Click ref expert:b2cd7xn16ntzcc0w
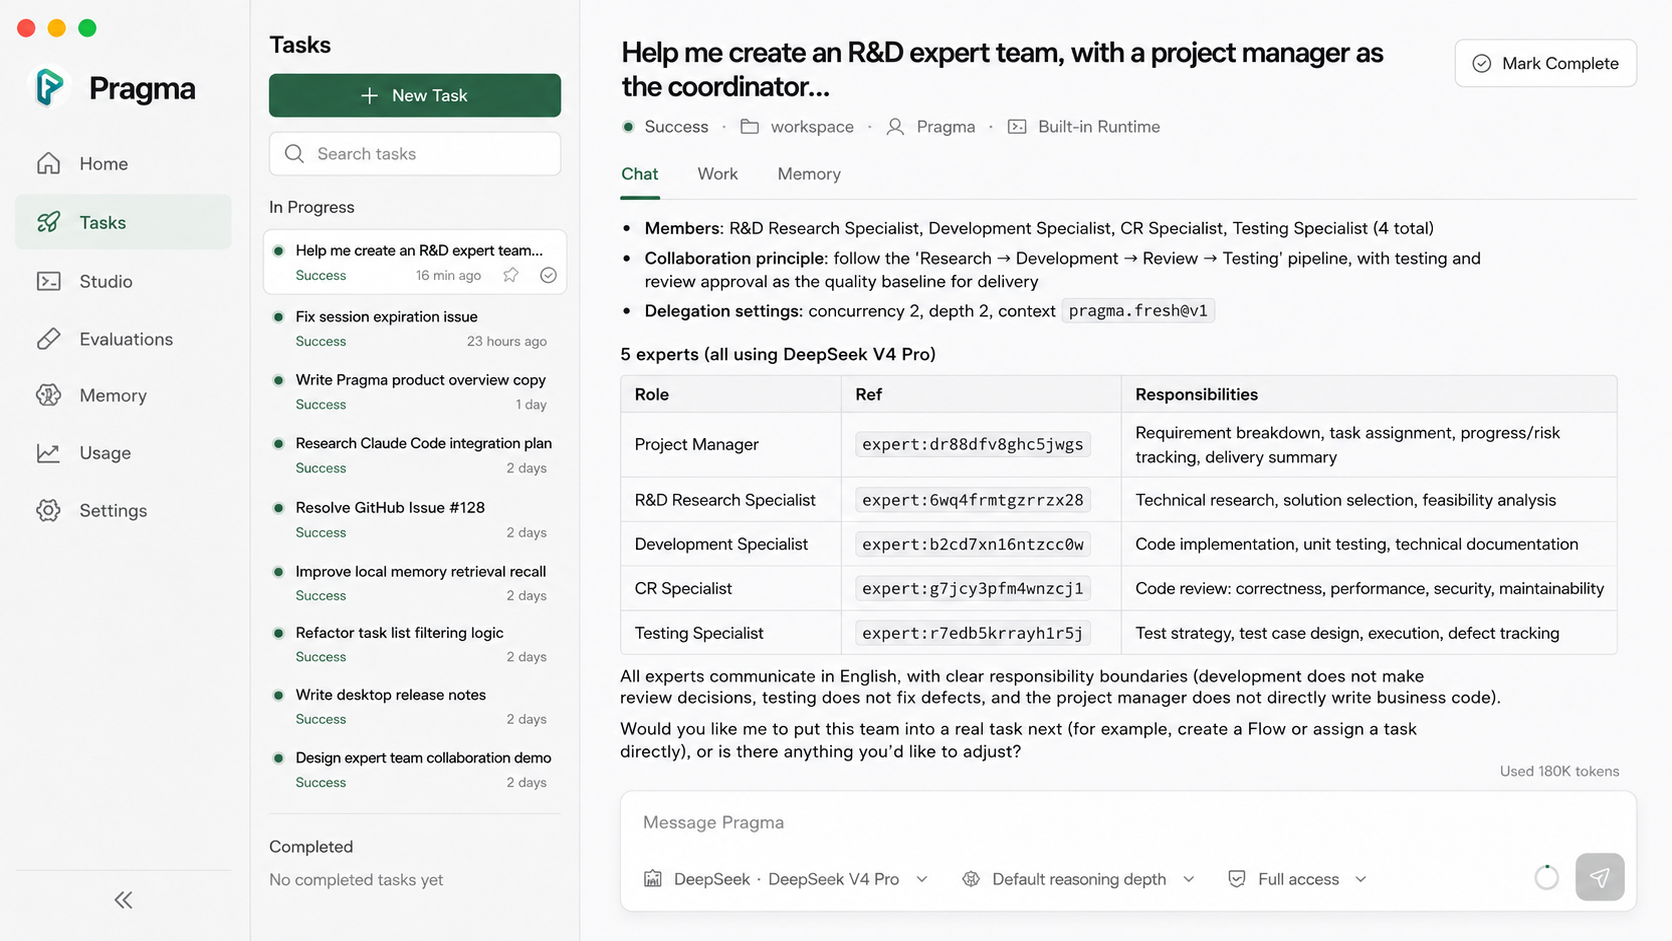1672x941 pixels. [972, 544]
